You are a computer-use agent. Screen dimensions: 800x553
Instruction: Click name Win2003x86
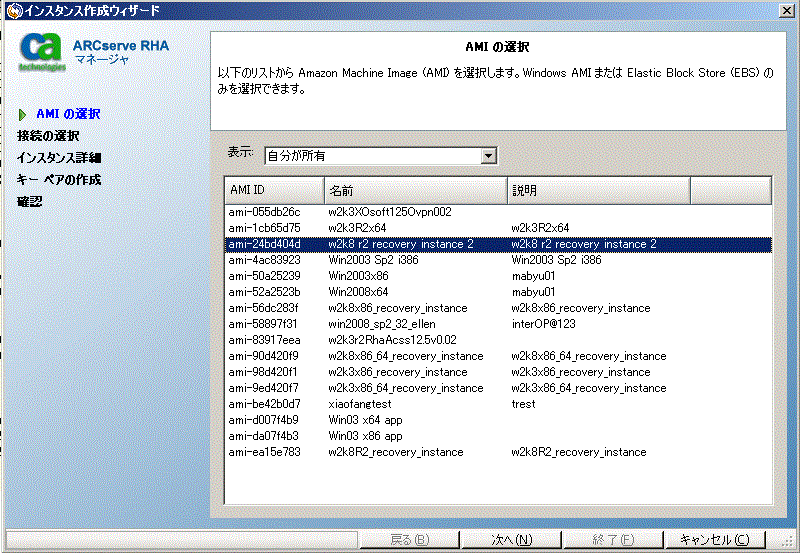(x=358, y=276)
